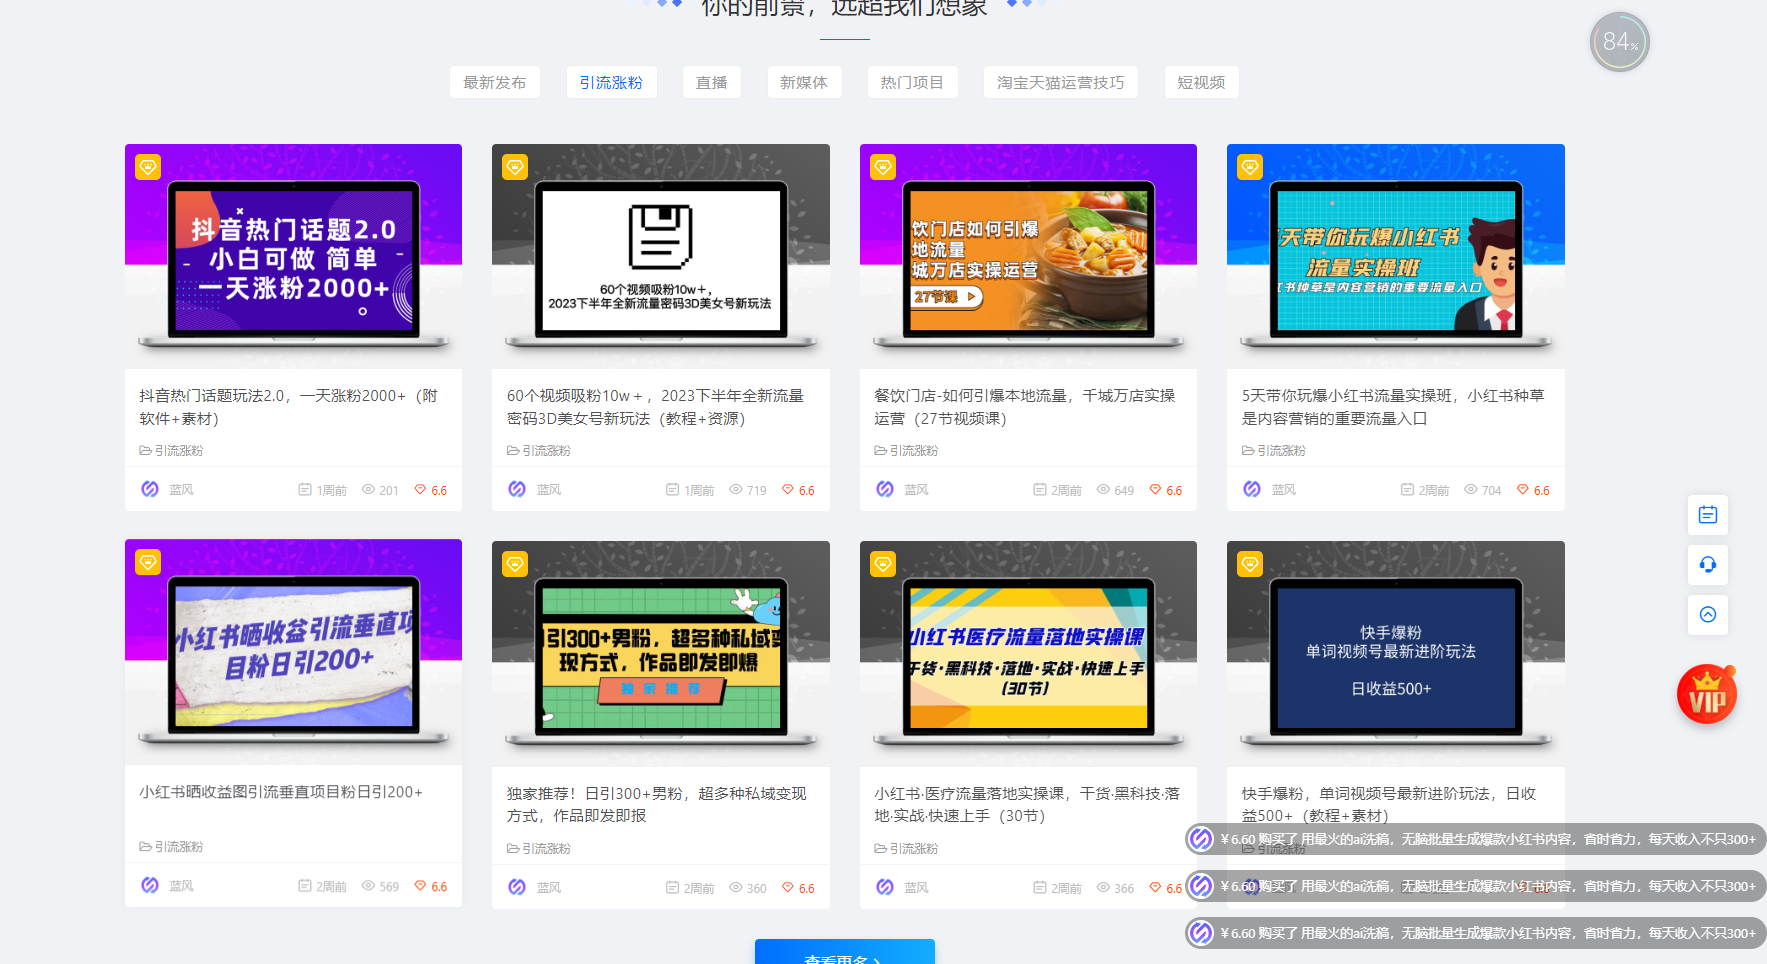1767x964 pixels.
Task: Click title 小红书晒收益图引流垂直项目粉日引200+
Action: click(x=281, y=792)
